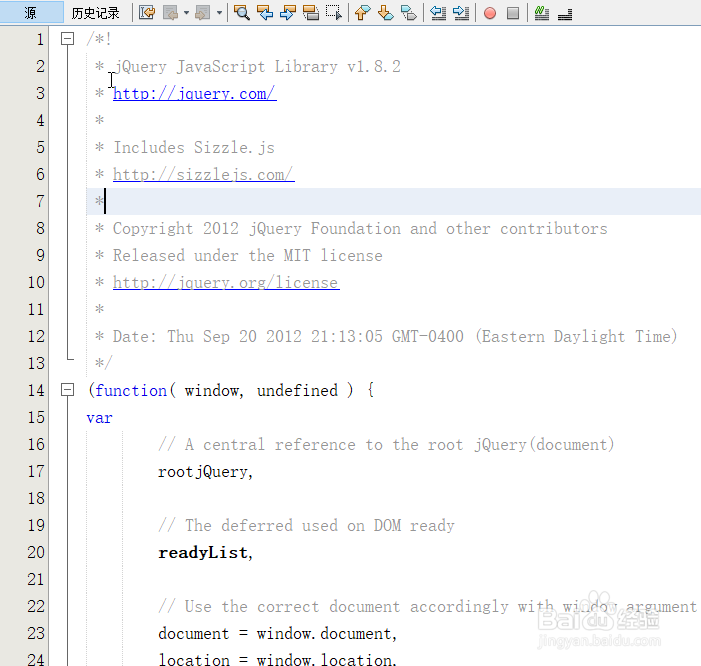Click line number 7 in the gutter
The width and height of the screenshot is (701, 666).
(x=40, y=201)
